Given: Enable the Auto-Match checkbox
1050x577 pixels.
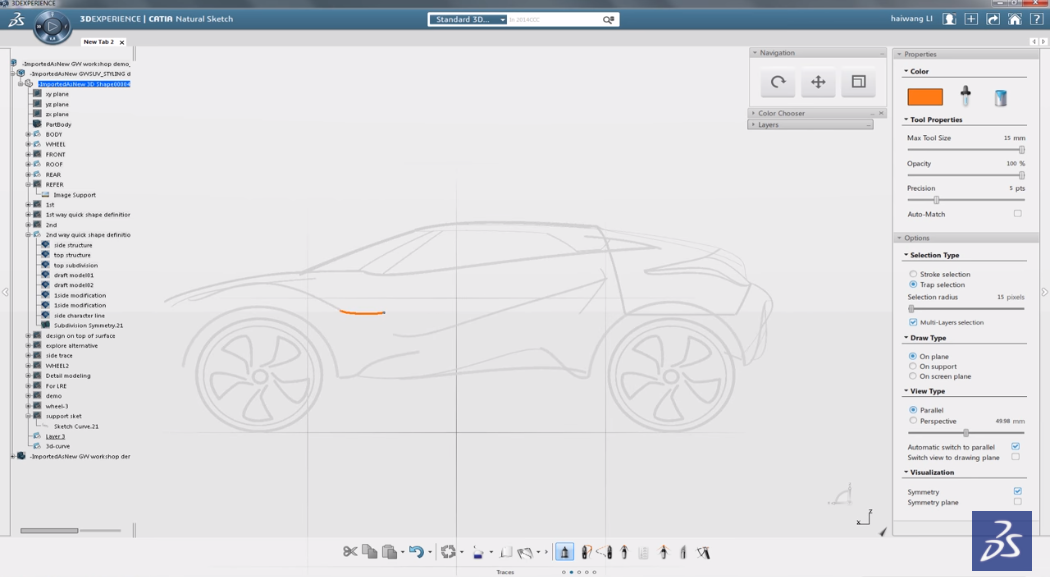Looking at the screenshot, I should point(1018,214).
